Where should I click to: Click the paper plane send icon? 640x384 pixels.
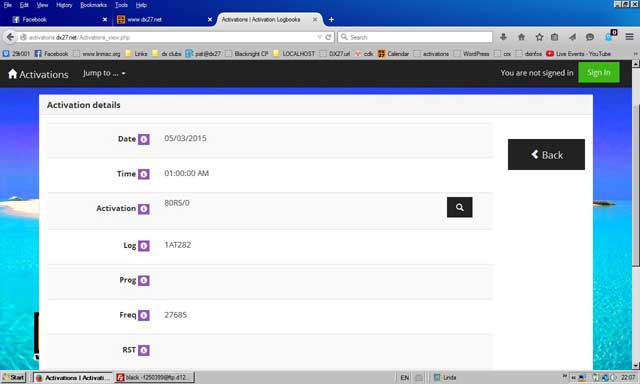pos(572,37)
